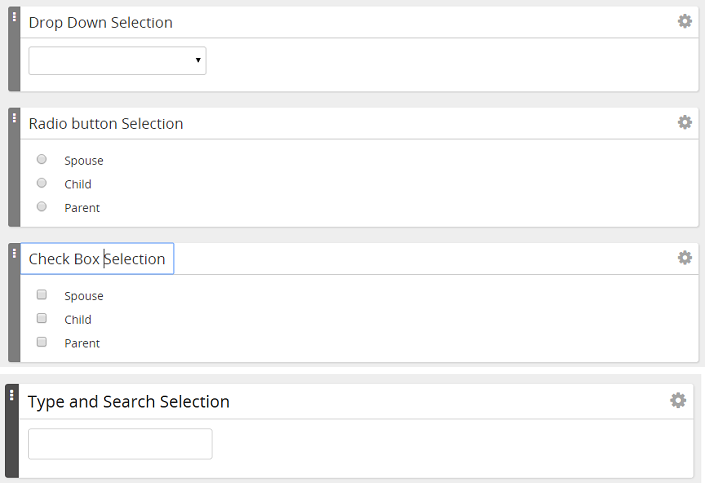Click the Check Box Selection title field
The image size is (705, 483).
pos(97,259)
